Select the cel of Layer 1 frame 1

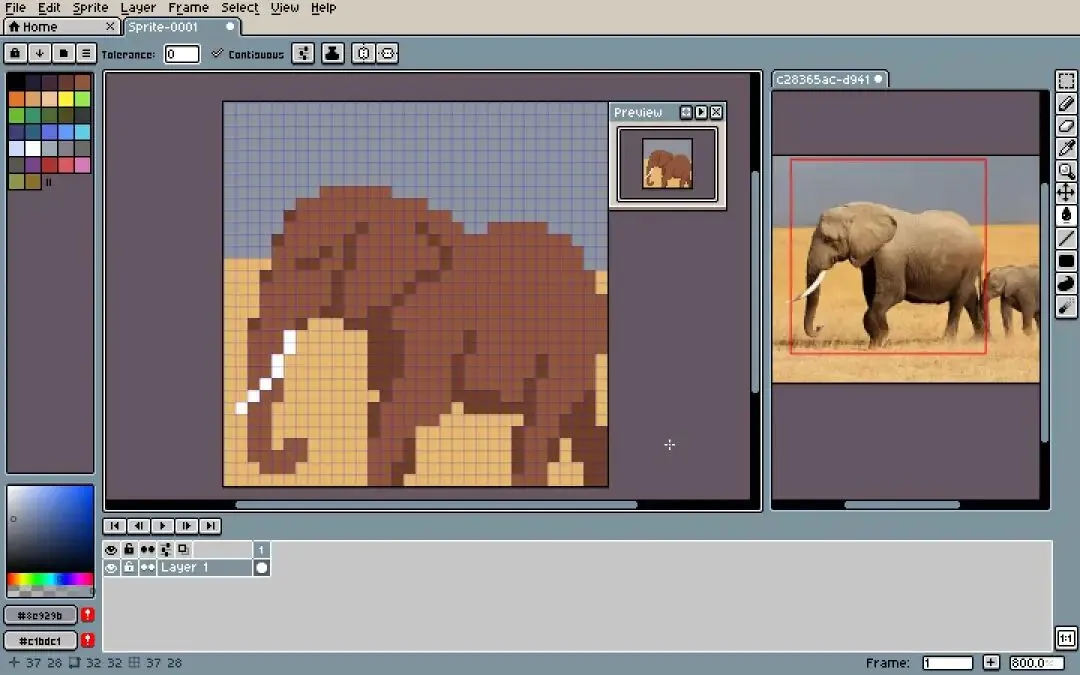pyautogui.click(x=262, y=568)
